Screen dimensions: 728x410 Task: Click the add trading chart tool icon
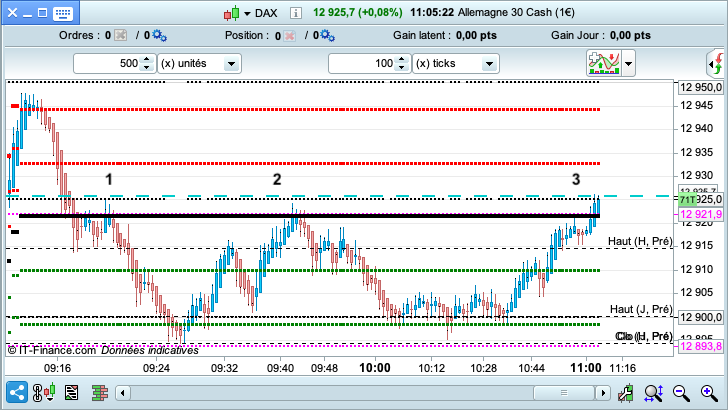[604, 63]
